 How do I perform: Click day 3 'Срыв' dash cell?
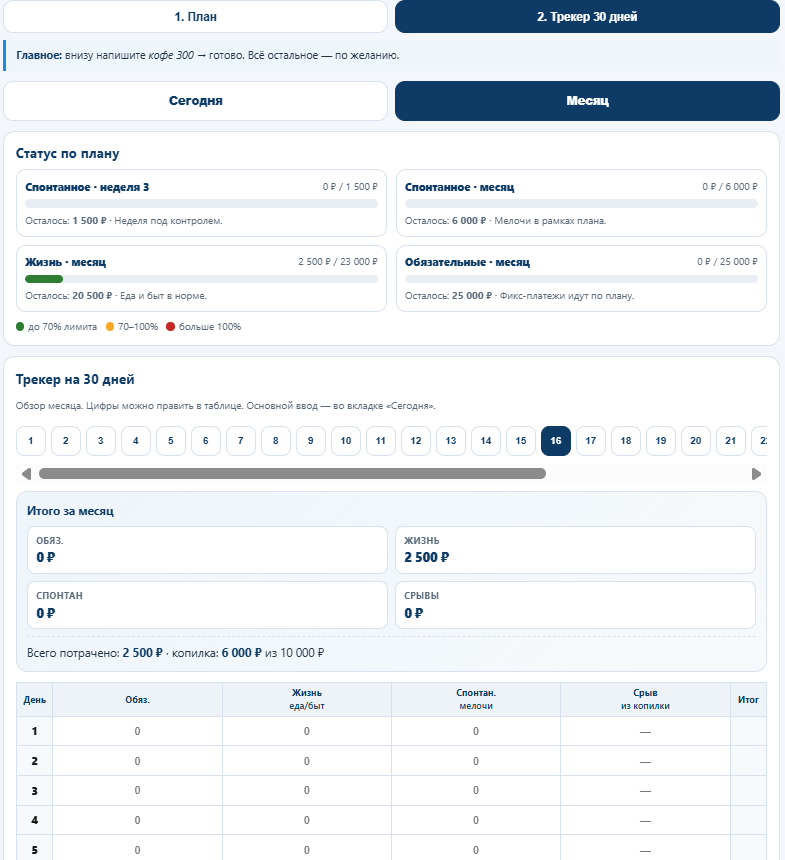(645, 790)
